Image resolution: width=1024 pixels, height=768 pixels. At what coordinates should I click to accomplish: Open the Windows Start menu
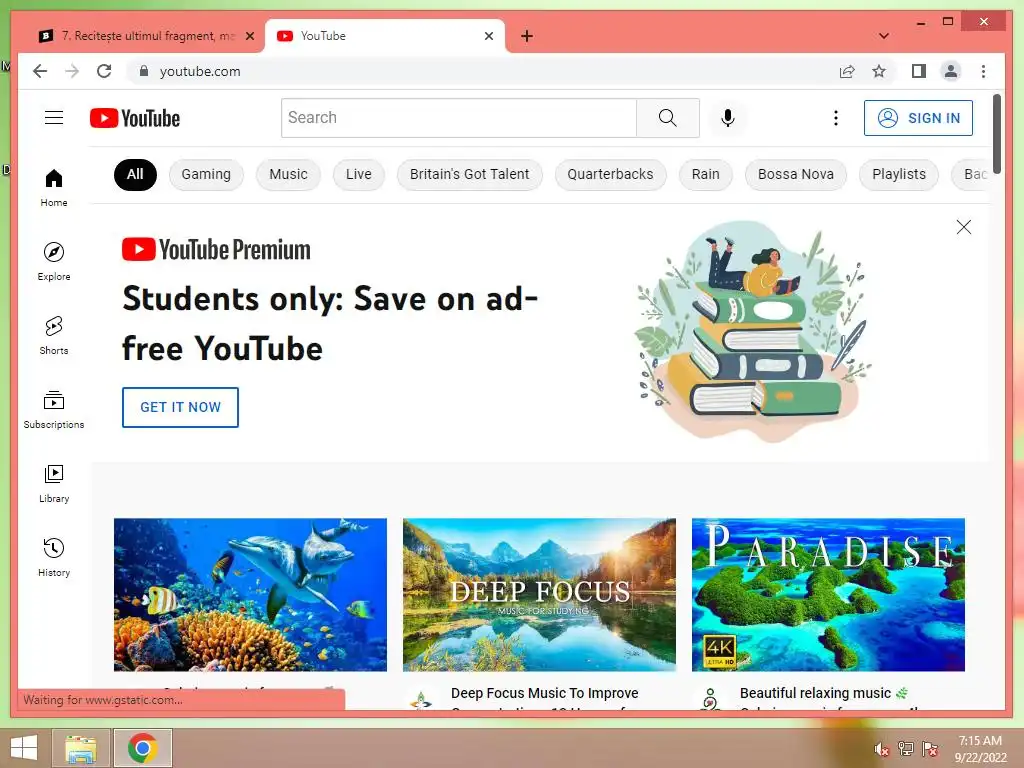[24, 748]
